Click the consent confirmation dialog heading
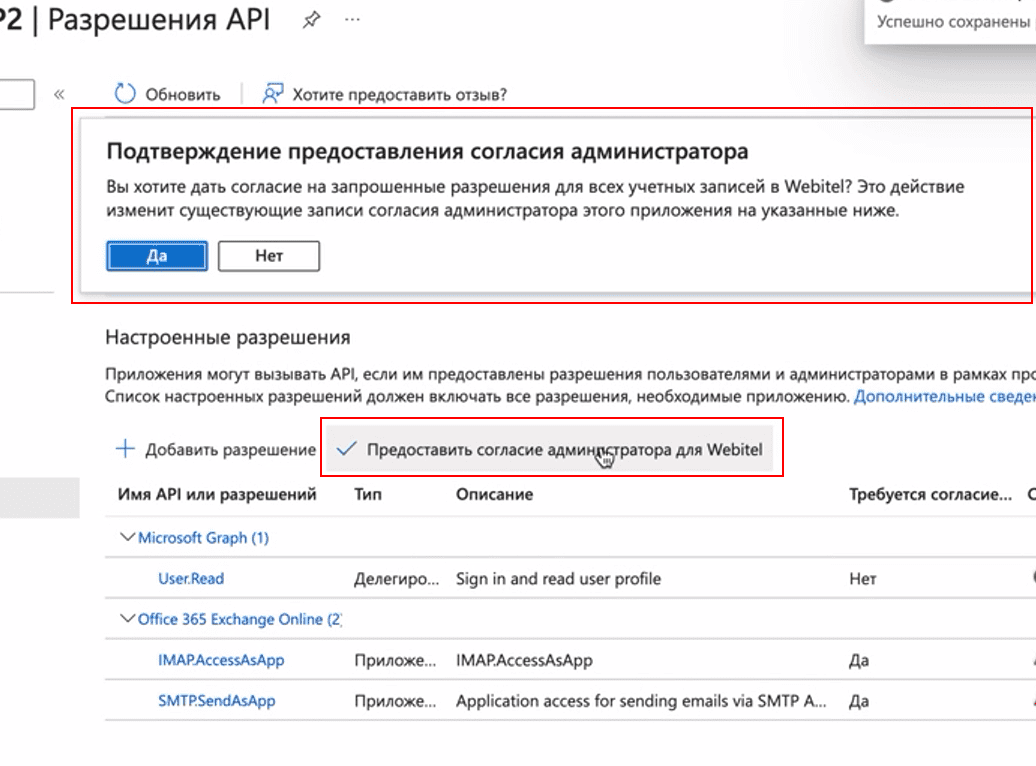This screenshot has height=766, width=1036. pyautogui.click(x=427, y=151)
